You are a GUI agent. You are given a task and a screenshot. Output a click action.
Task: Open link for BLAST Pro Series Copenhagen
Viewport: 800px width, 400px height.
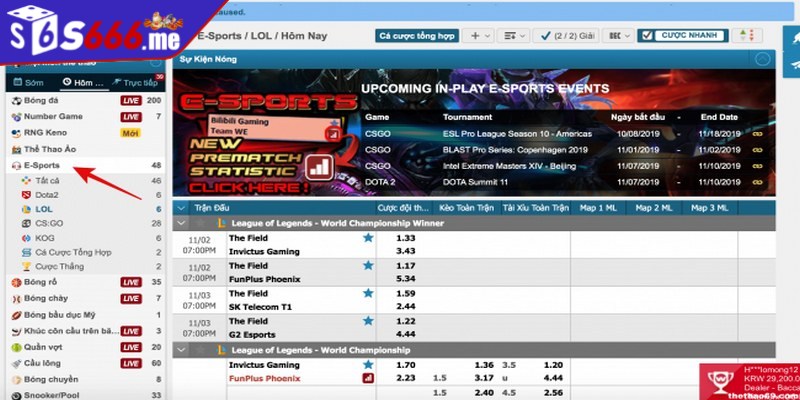(x=757, y=150)
